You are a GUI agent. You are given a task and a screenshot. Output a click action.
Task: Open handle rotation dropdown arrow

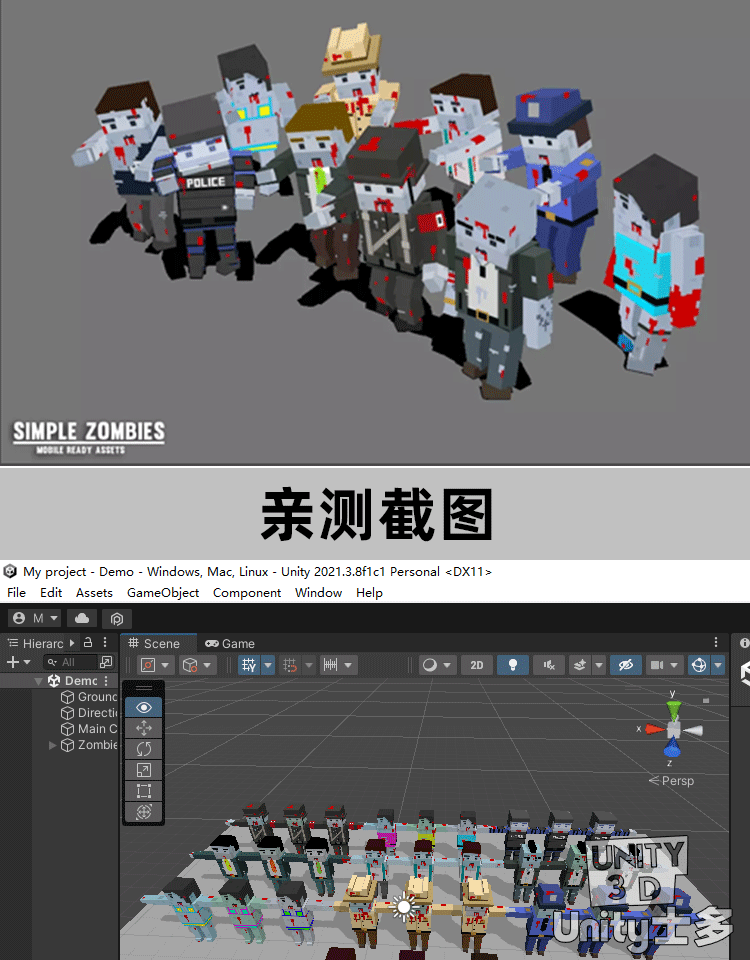[208, 665]
